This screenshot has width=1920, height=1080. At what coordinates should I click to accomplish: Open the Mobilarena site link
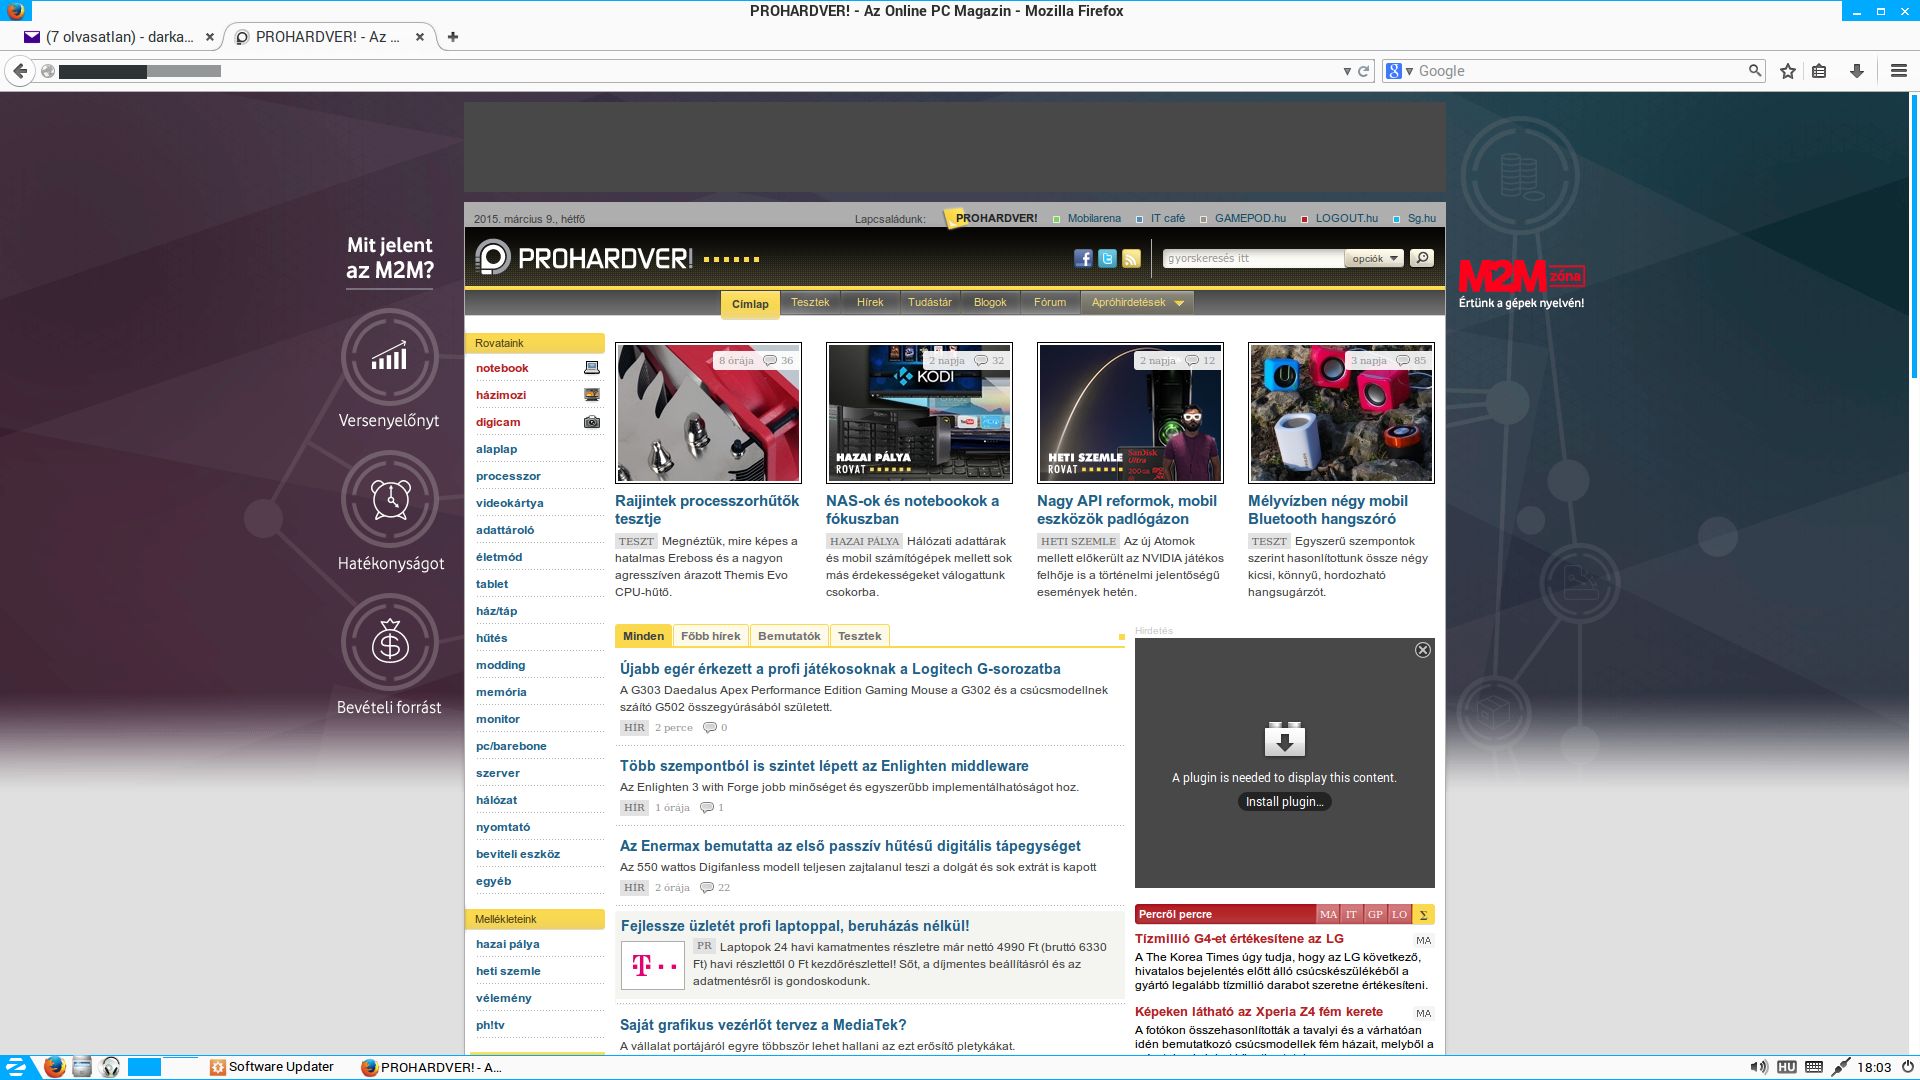tap(1094, 218)
